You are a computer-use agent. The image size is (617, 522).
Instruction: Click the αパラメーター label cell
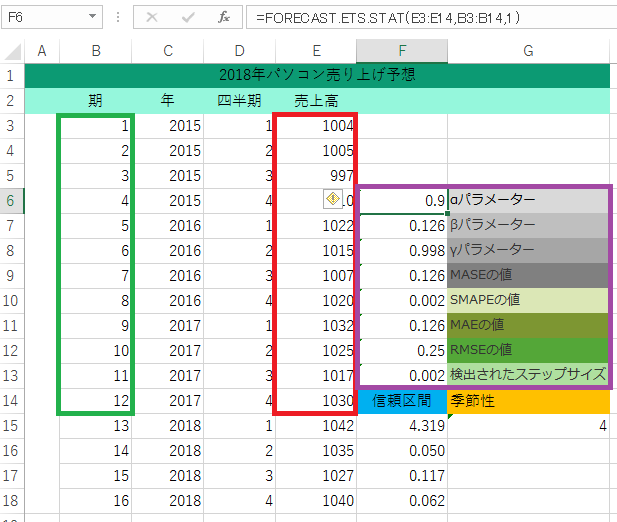pyautogui.click(x=528, y=201)
